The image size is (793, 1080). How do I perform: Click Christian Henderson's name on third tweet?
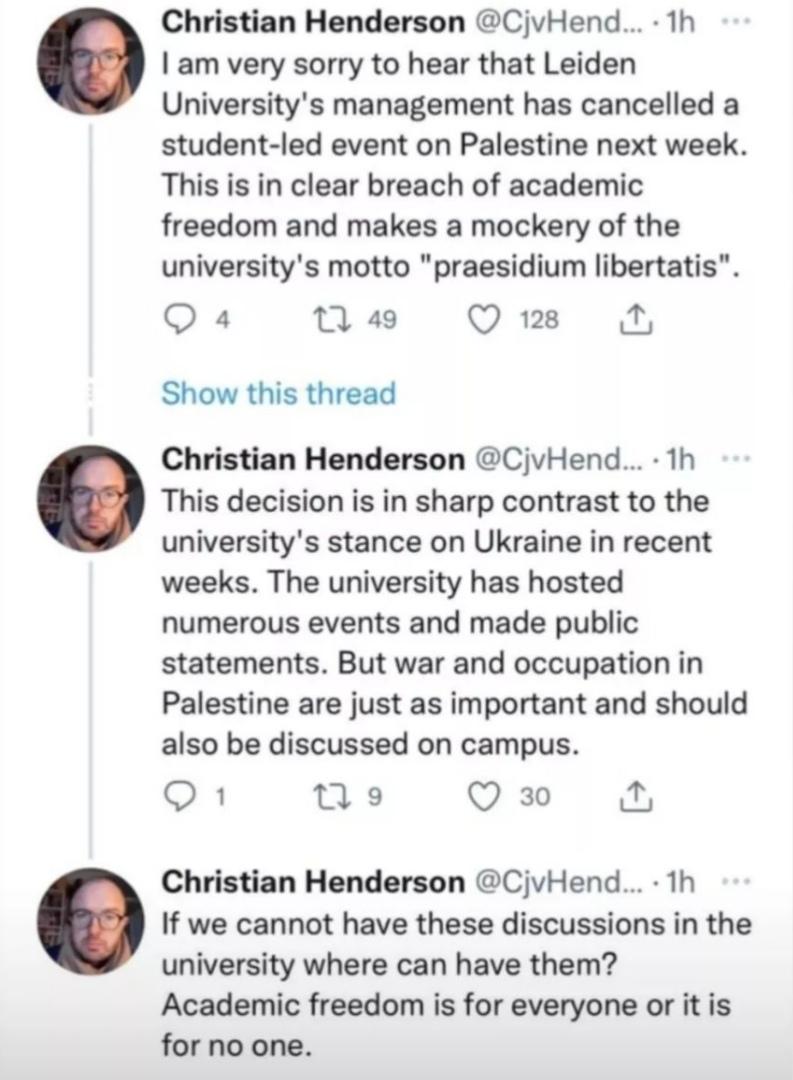pyautogui.click(x=312, y=882)
